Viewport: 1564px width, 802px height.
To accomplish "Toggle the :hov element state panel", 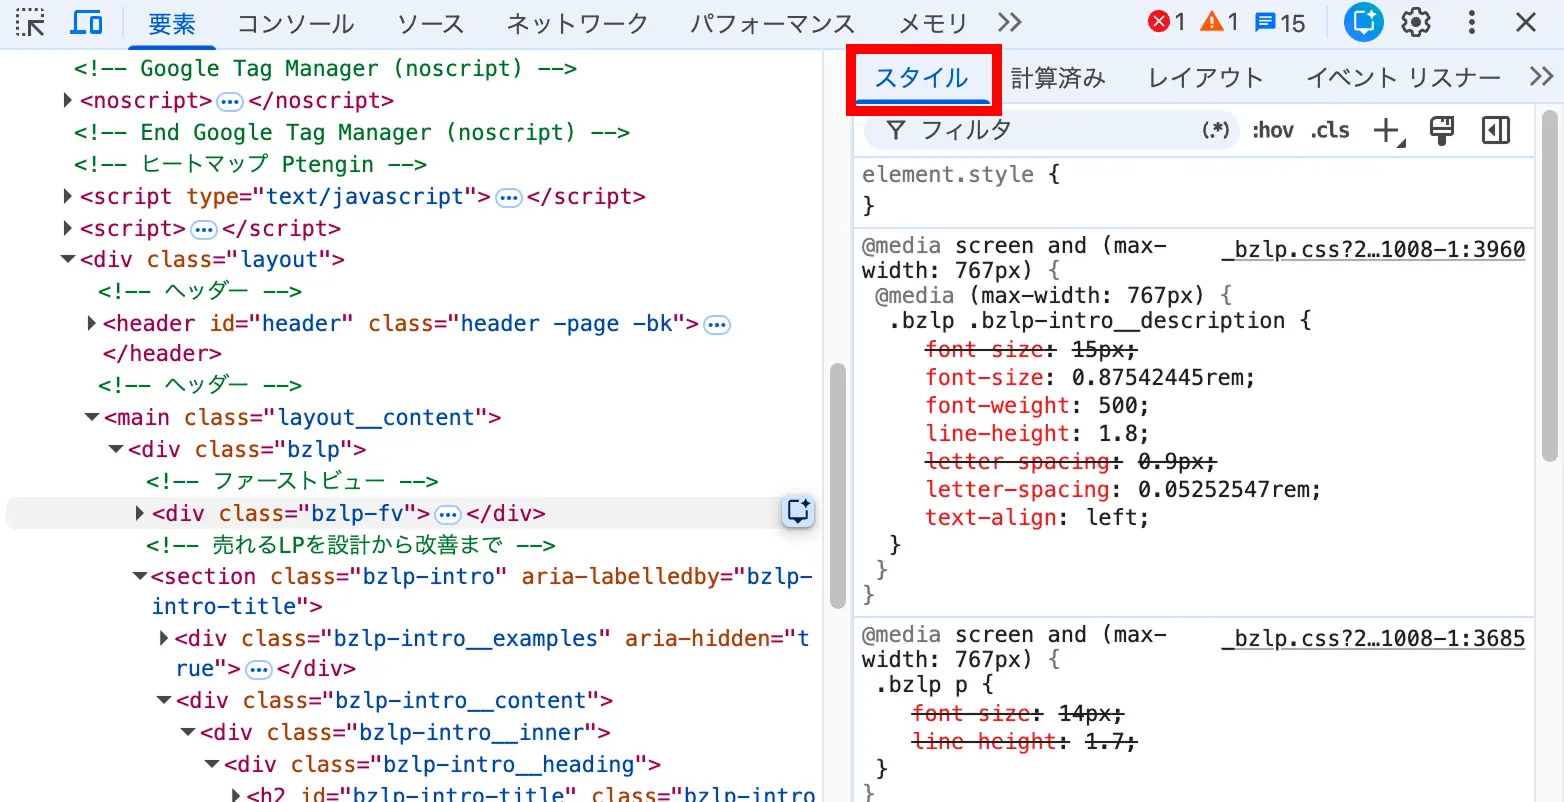I will click(1273, 131).
